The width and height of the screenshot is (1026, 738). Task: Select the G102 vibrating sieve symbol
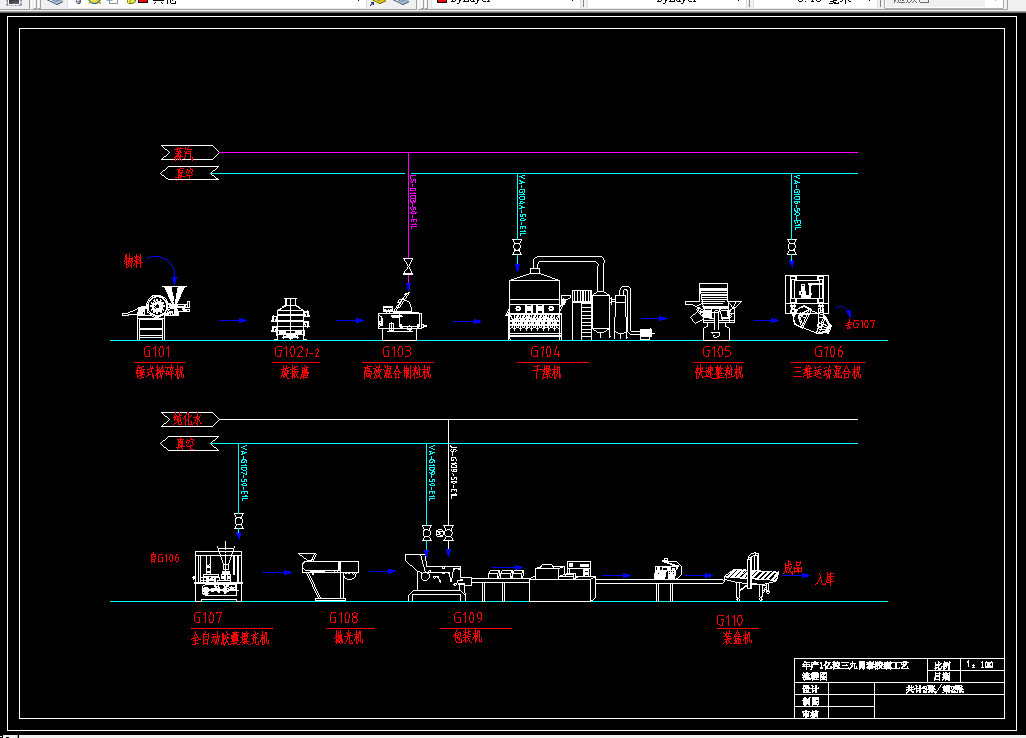tap(291, 319)
